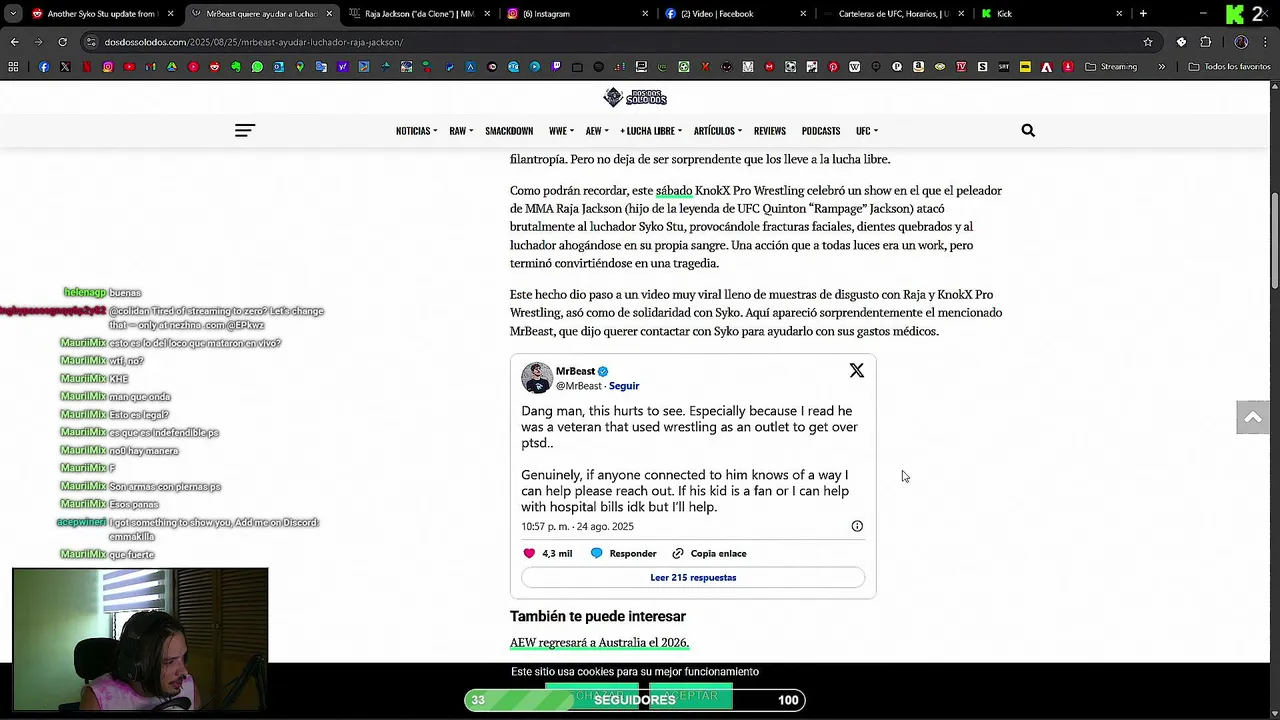Go back using the browser back arrow
Screen dimensions: 1280x720
(x=14, y=42)
